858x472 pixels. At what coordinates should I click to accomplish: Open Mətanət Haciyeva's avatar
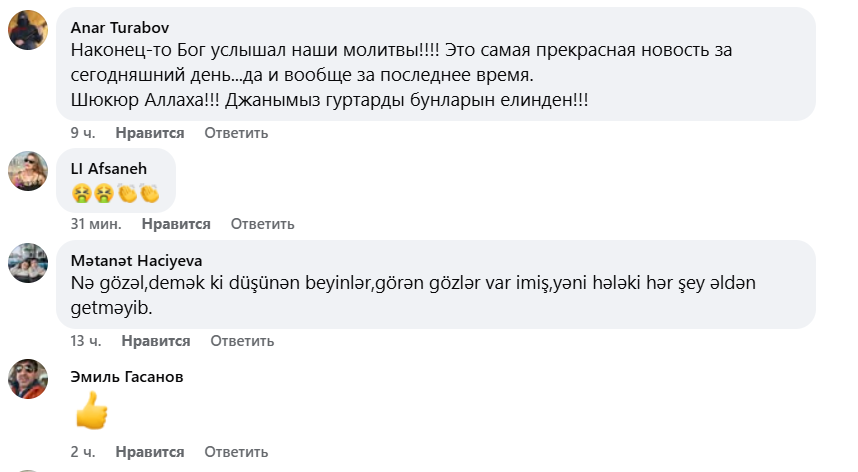coord(28,263)
